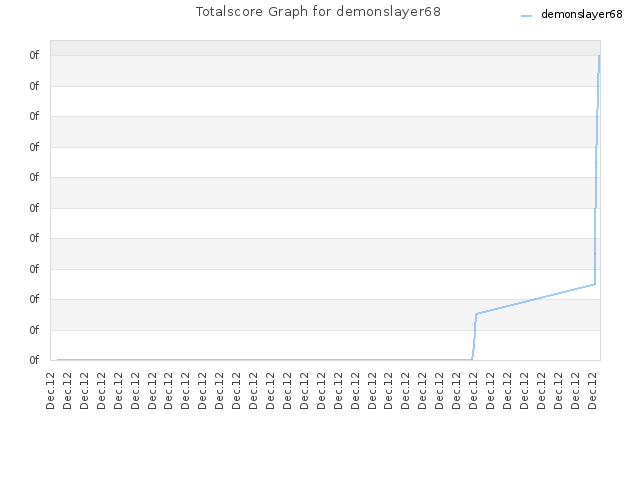640x480 pixels.
Task: Click the top end of the blue score line
Action: pyautogui.click(x=599, y=56)
